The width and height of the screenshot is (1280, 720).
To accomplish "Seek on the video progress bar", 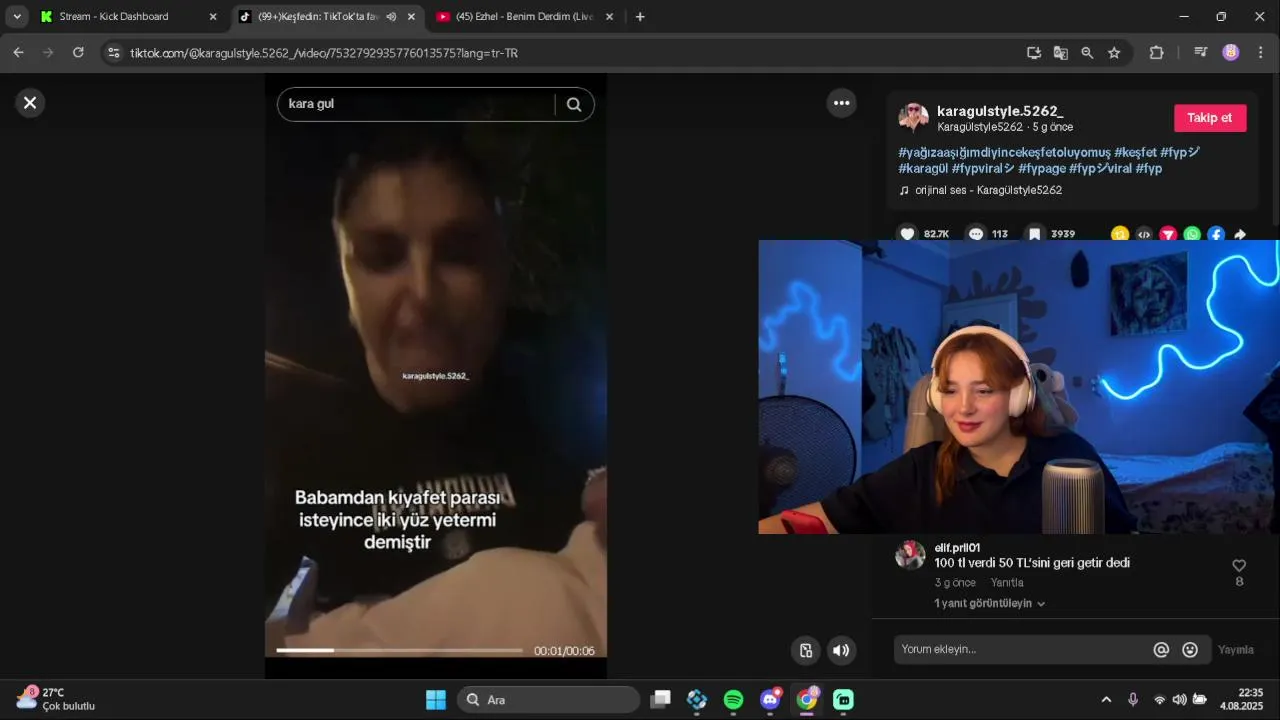I will tap(399, 651).
